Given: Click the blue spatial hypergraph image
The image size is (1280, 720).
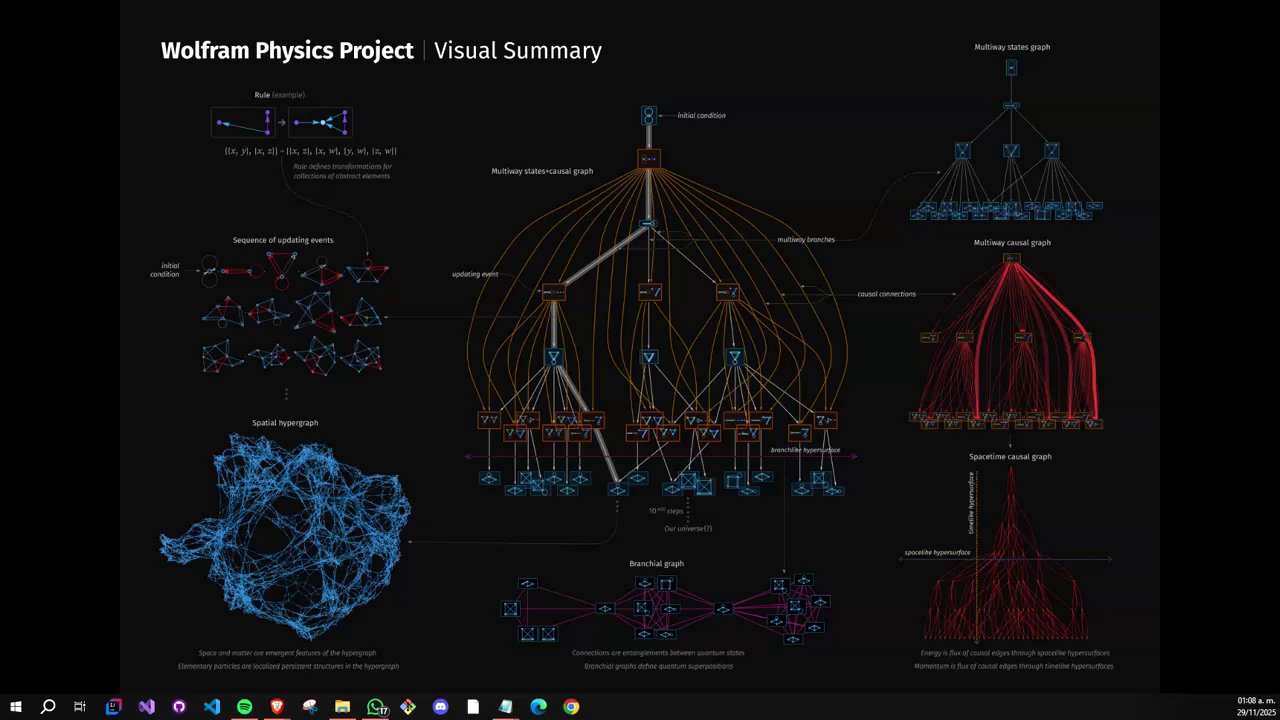Looking at the screenshot, I should (287, 537).
